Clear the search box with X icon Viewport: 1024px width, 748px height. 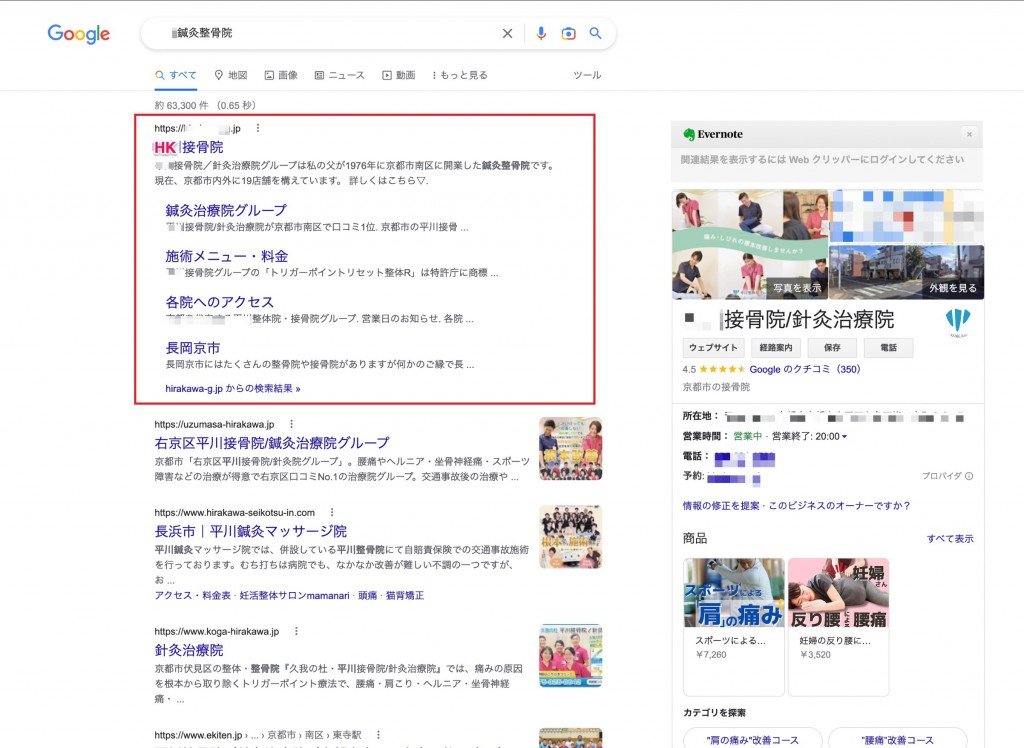tap(507, 33)
